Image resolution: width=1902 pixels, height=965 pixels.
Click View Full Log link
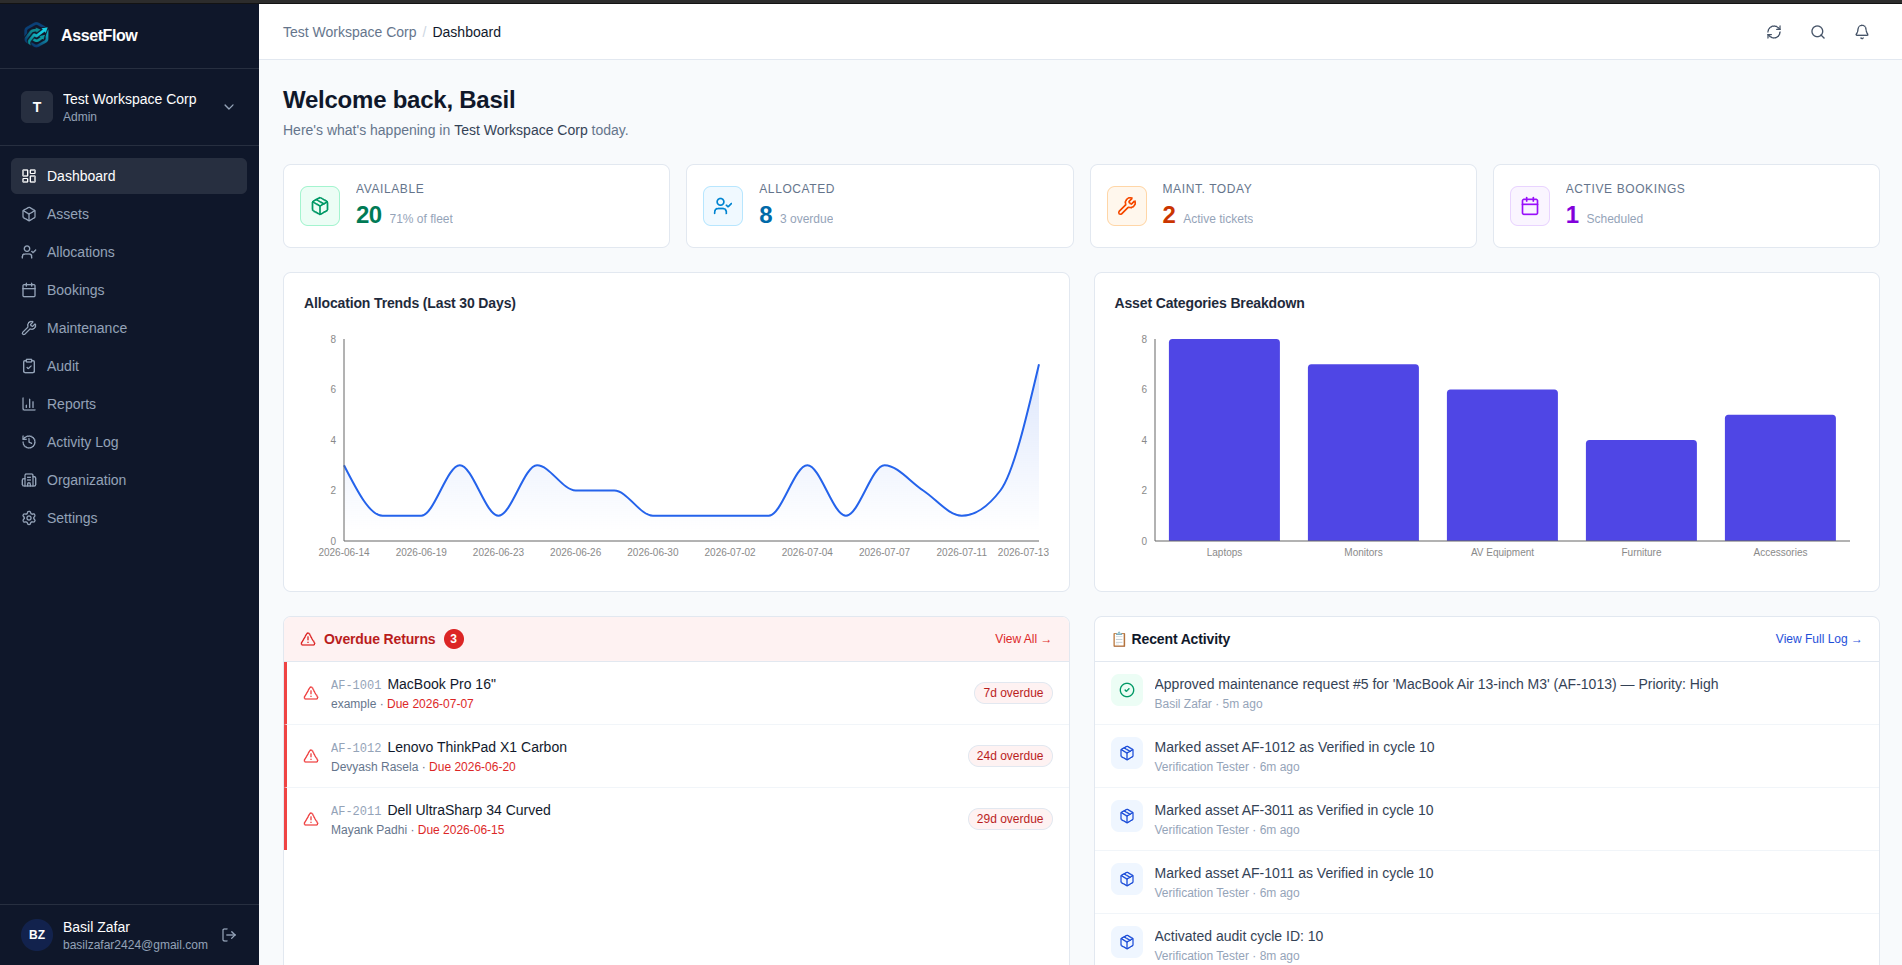(x=1818, y=639)
